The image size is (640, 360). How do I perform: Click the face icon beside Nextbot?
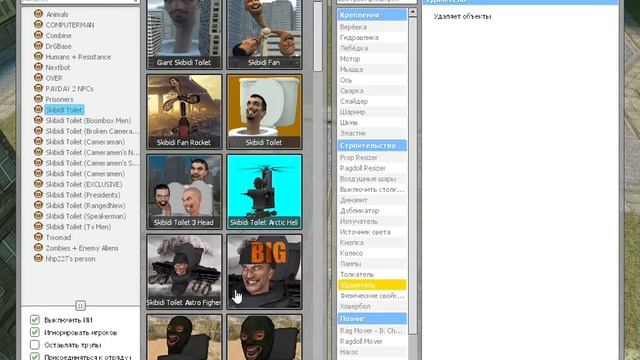(x=38, y=67)
